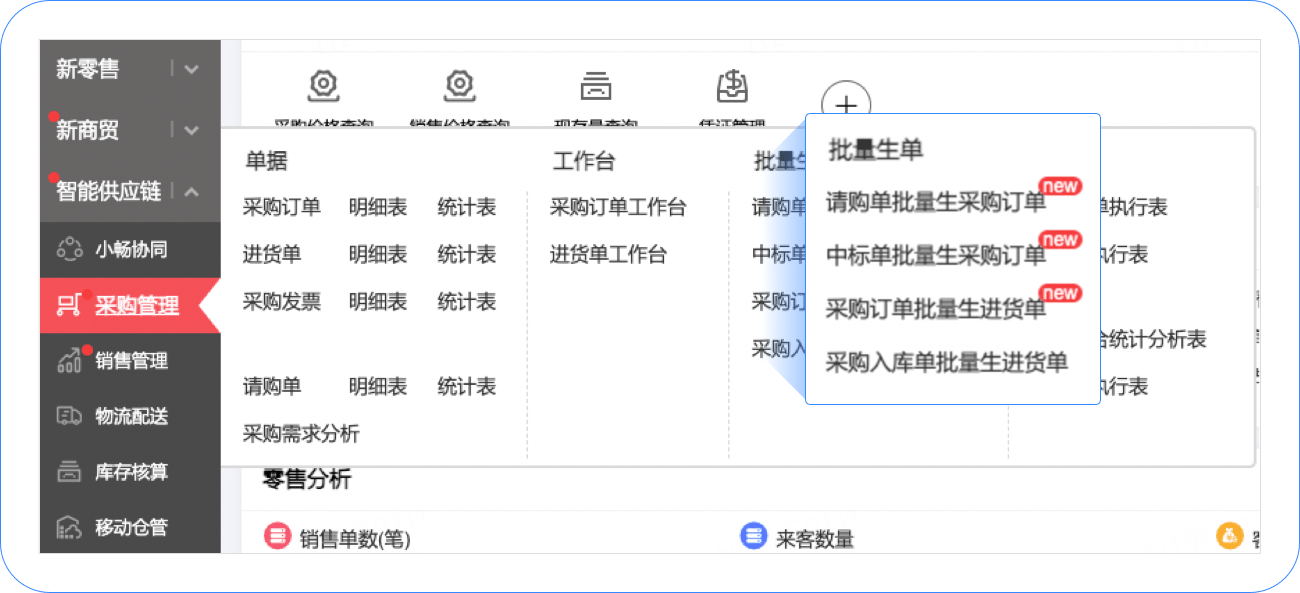The image size is (1300, 593).
Task: Open 统计表 in the 采购发票 row
Action: (x=467, y=301)
